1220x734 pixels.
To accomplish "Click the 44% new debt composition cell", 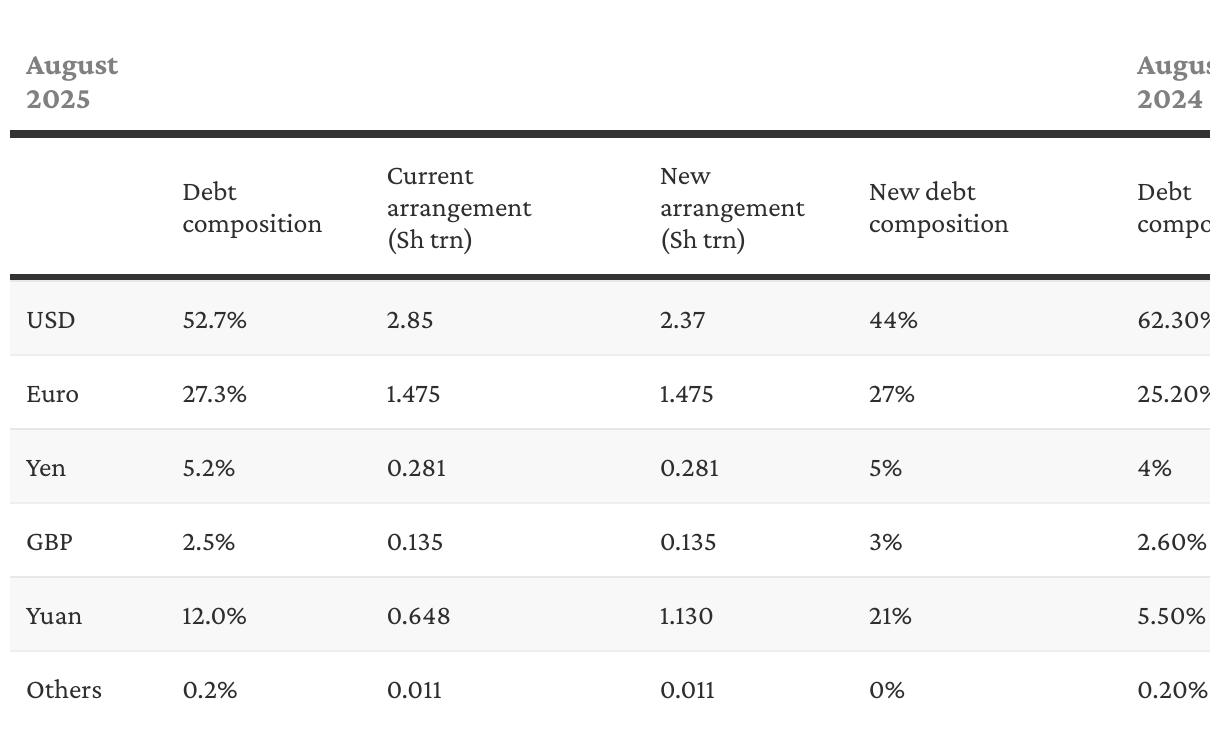I will (x=893, y=320).
